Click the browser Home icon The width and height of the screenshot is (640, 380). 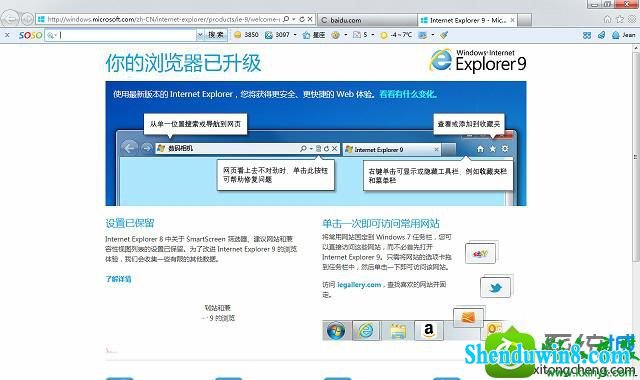point(607,19)
